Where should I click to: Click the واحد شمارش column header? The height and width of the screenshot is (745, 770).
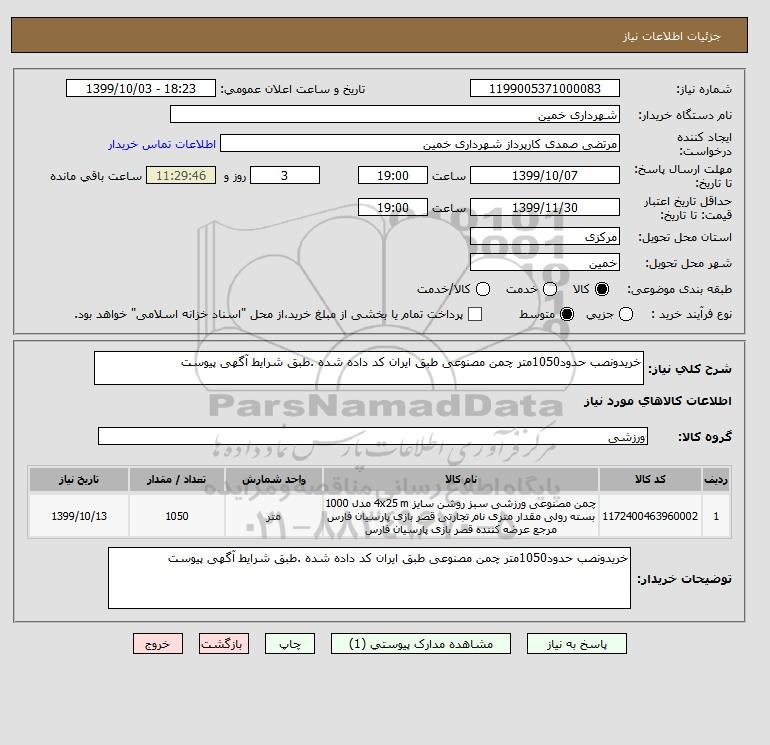[x=274, y=479]
